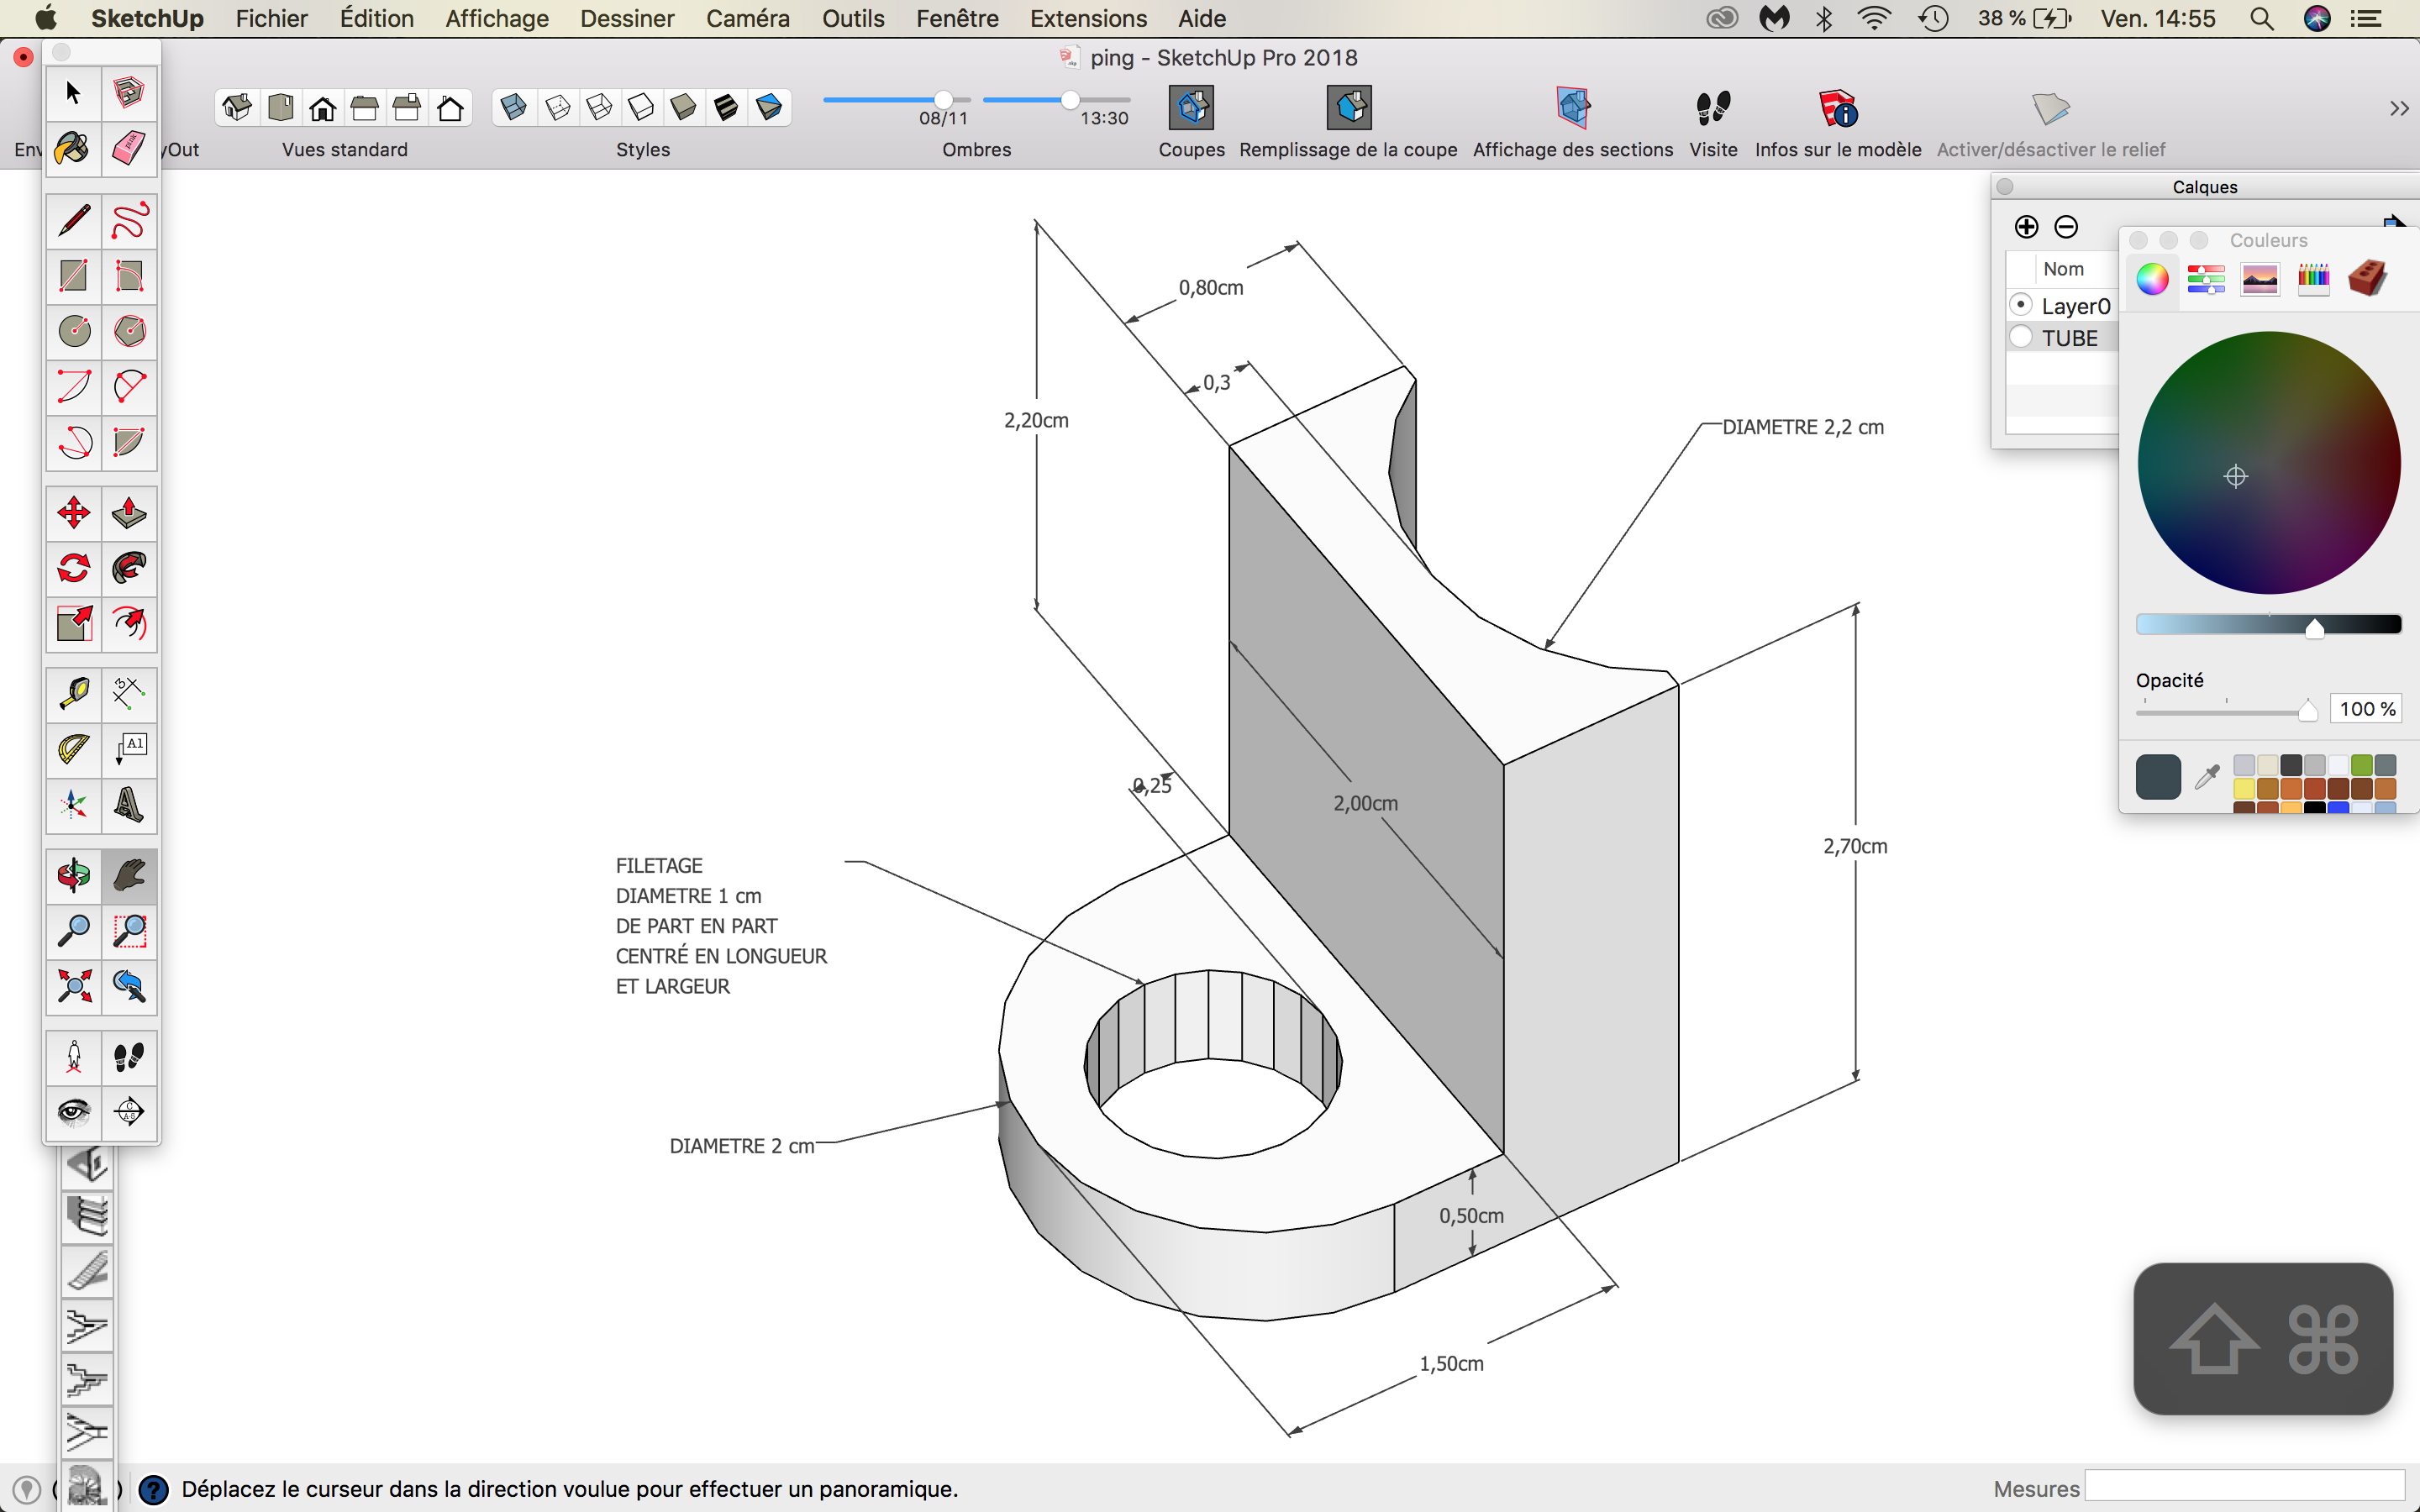Activate the Move tool
This screenshot has height=1512, width=2420.
[73, 513]
